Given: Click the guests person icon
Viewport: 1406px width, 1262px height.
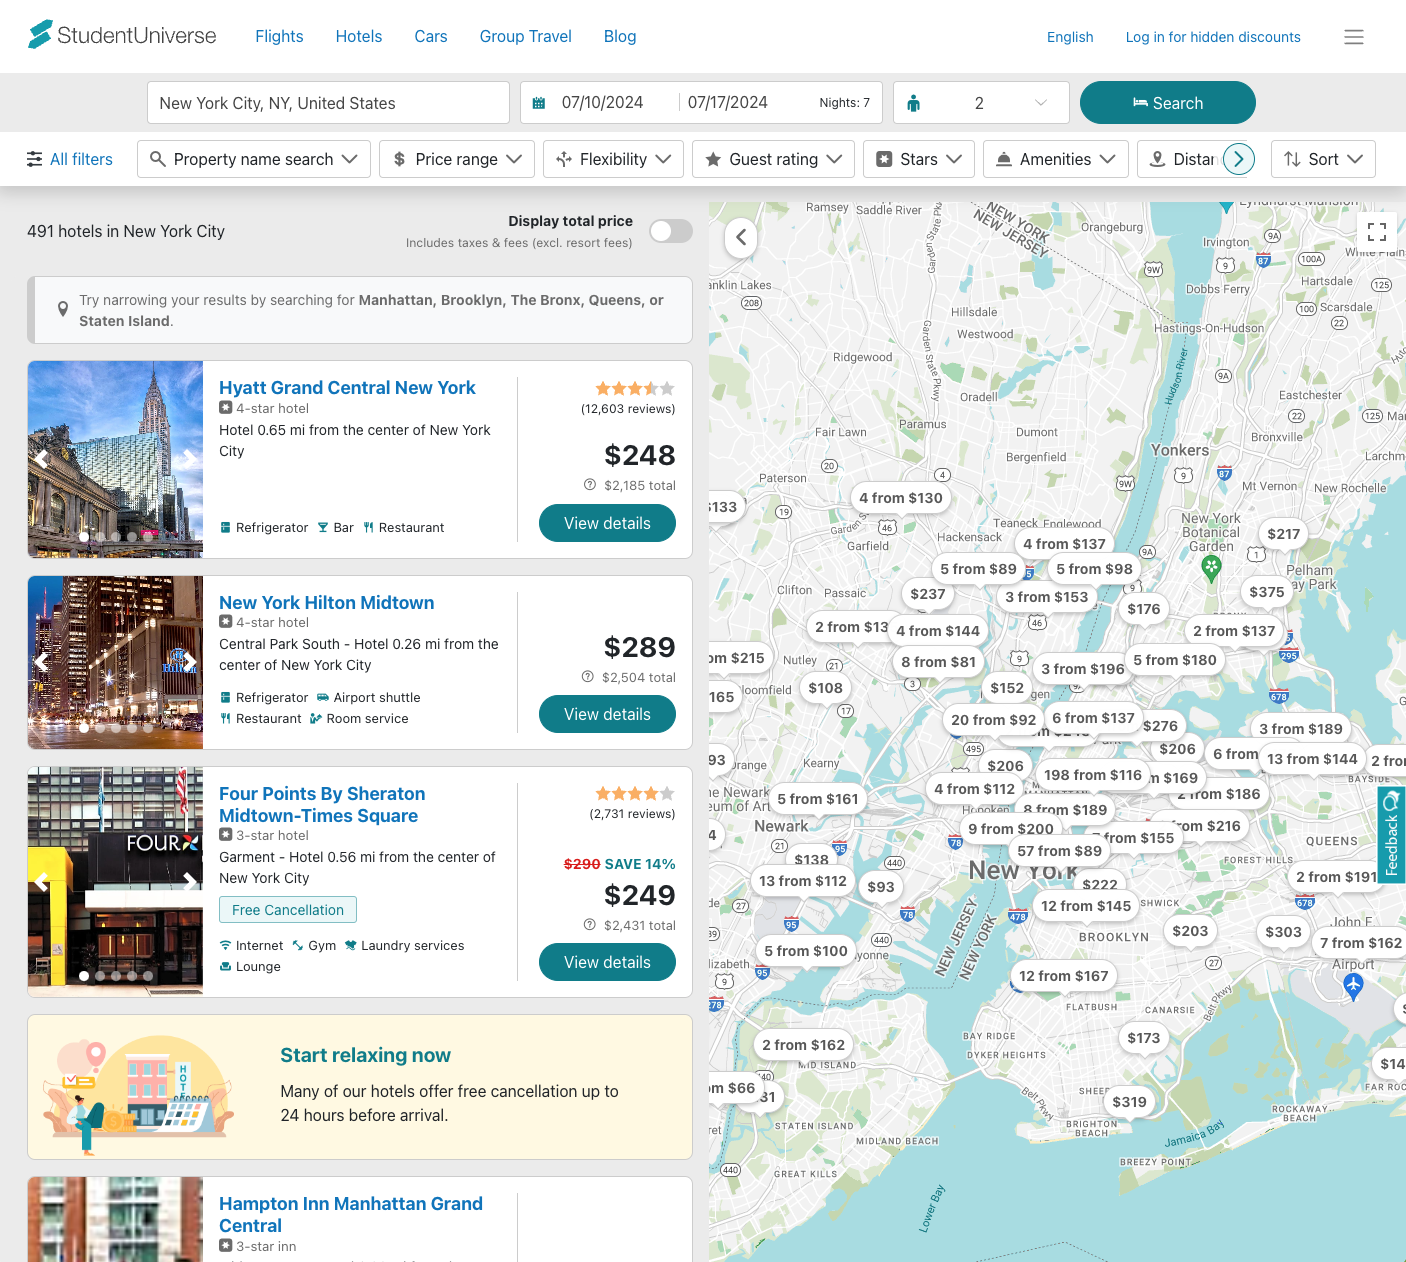Looking at the screenshot, I should [x=913, y=103].
